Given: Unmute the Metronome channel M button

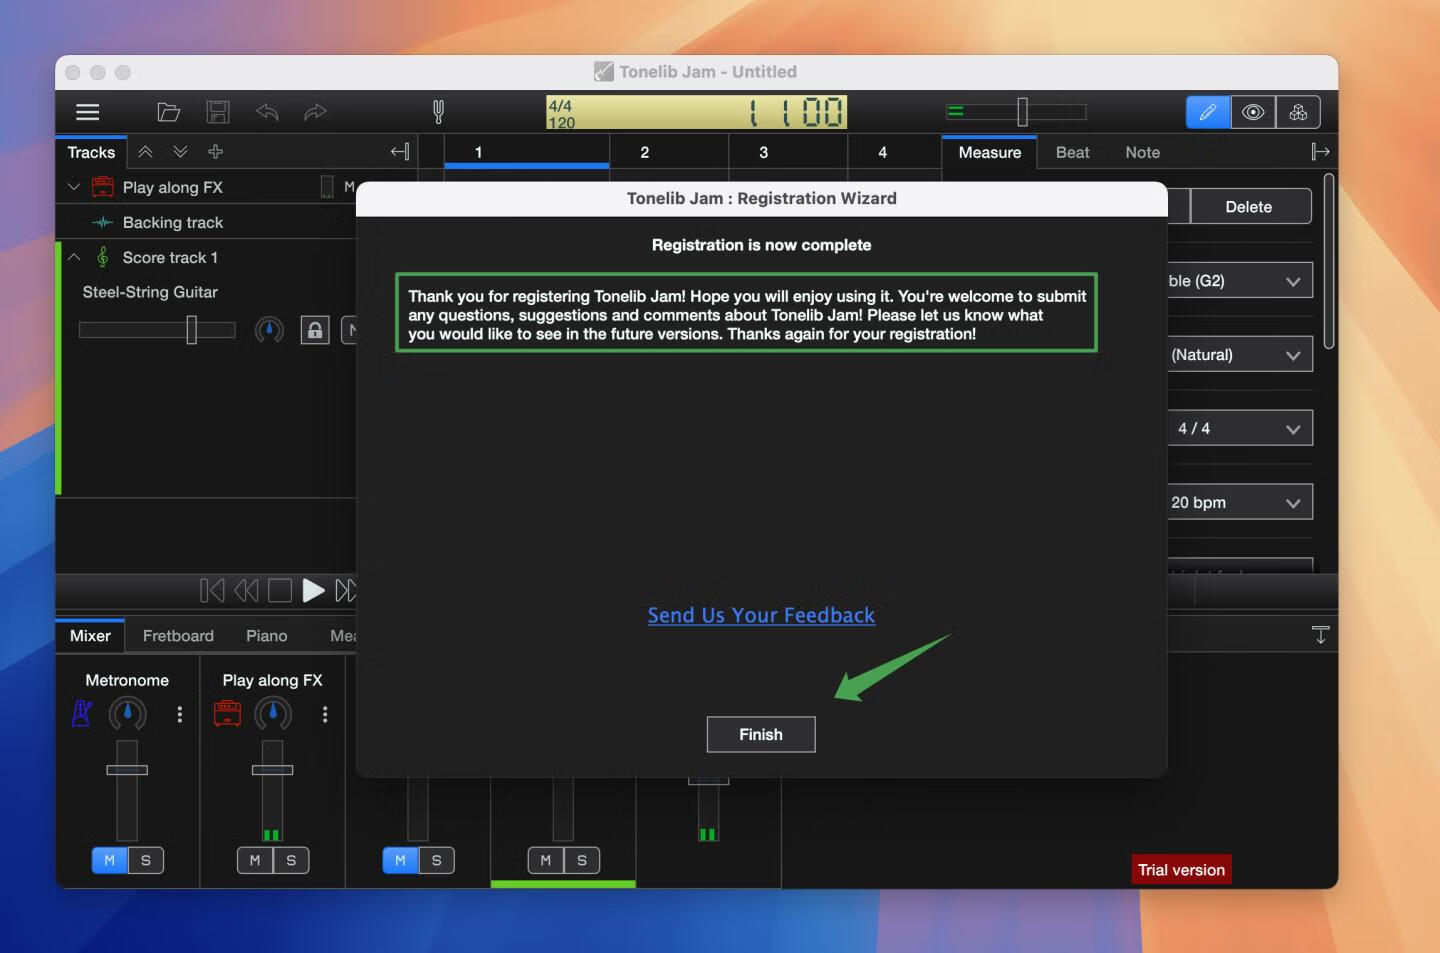Looking at the screenshot, I should (110, 860).
